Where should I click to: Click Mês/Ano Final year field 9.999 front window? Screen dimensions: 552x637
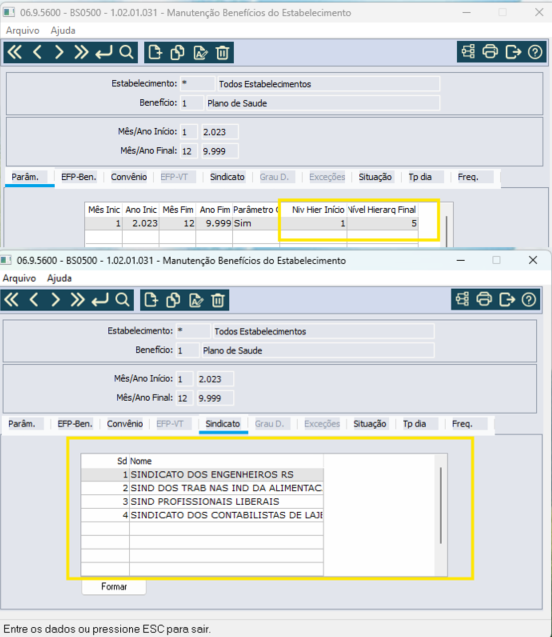click(x=215, y=398)
